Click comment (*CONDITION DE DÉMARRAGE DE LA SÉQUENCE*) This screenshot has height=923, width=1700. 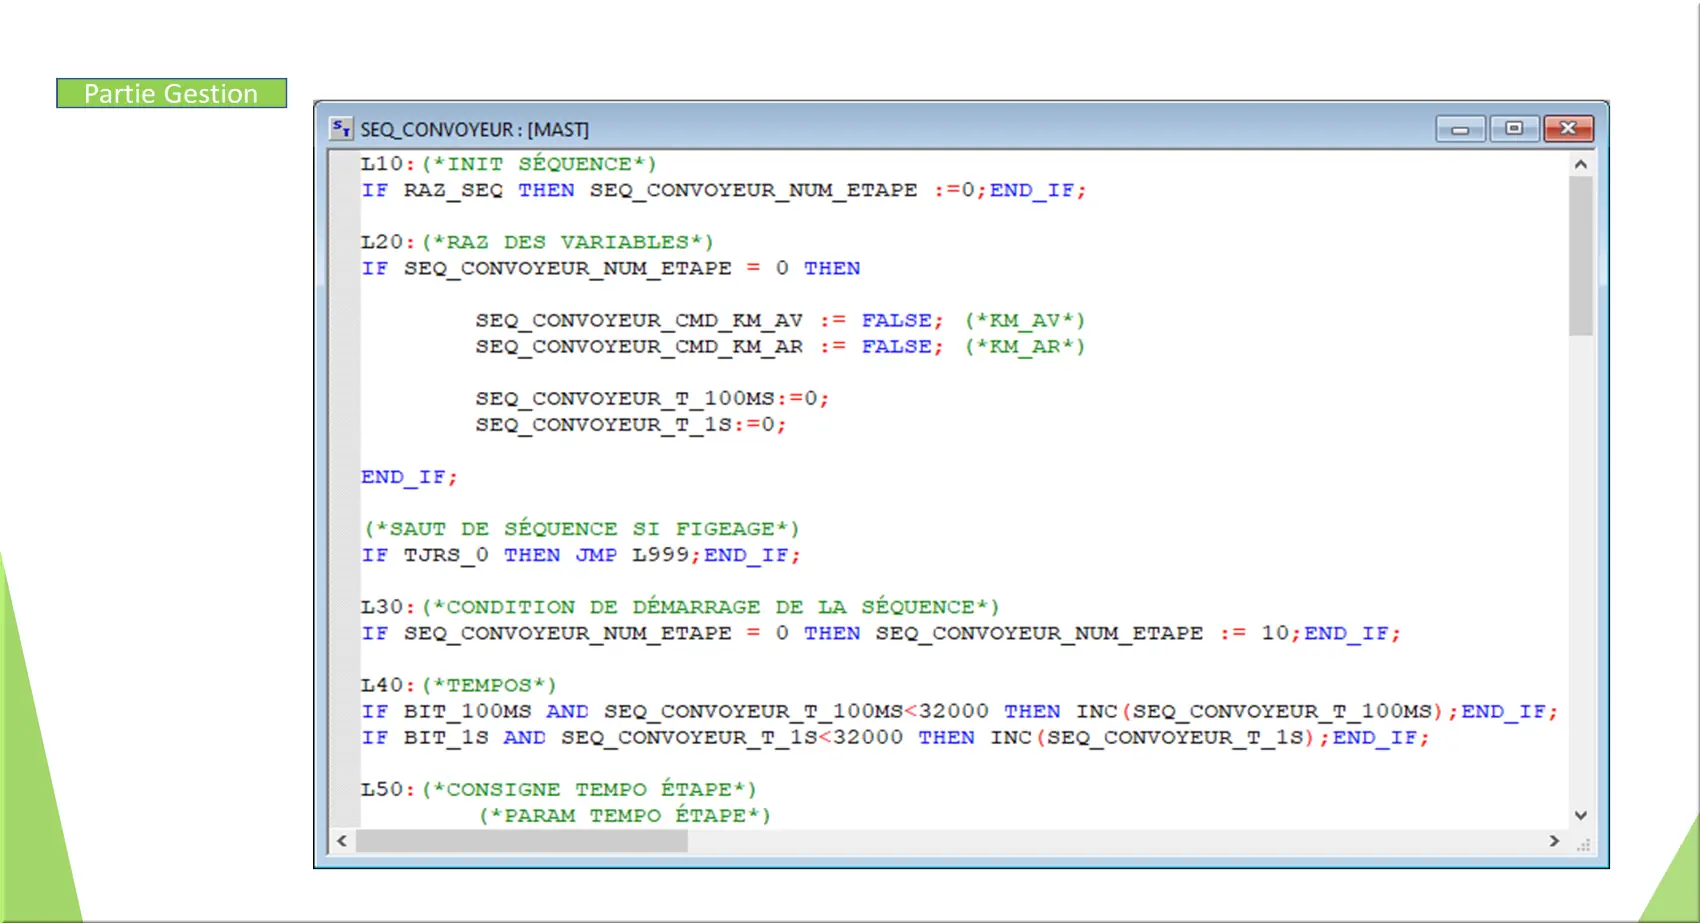click(710, 607)
